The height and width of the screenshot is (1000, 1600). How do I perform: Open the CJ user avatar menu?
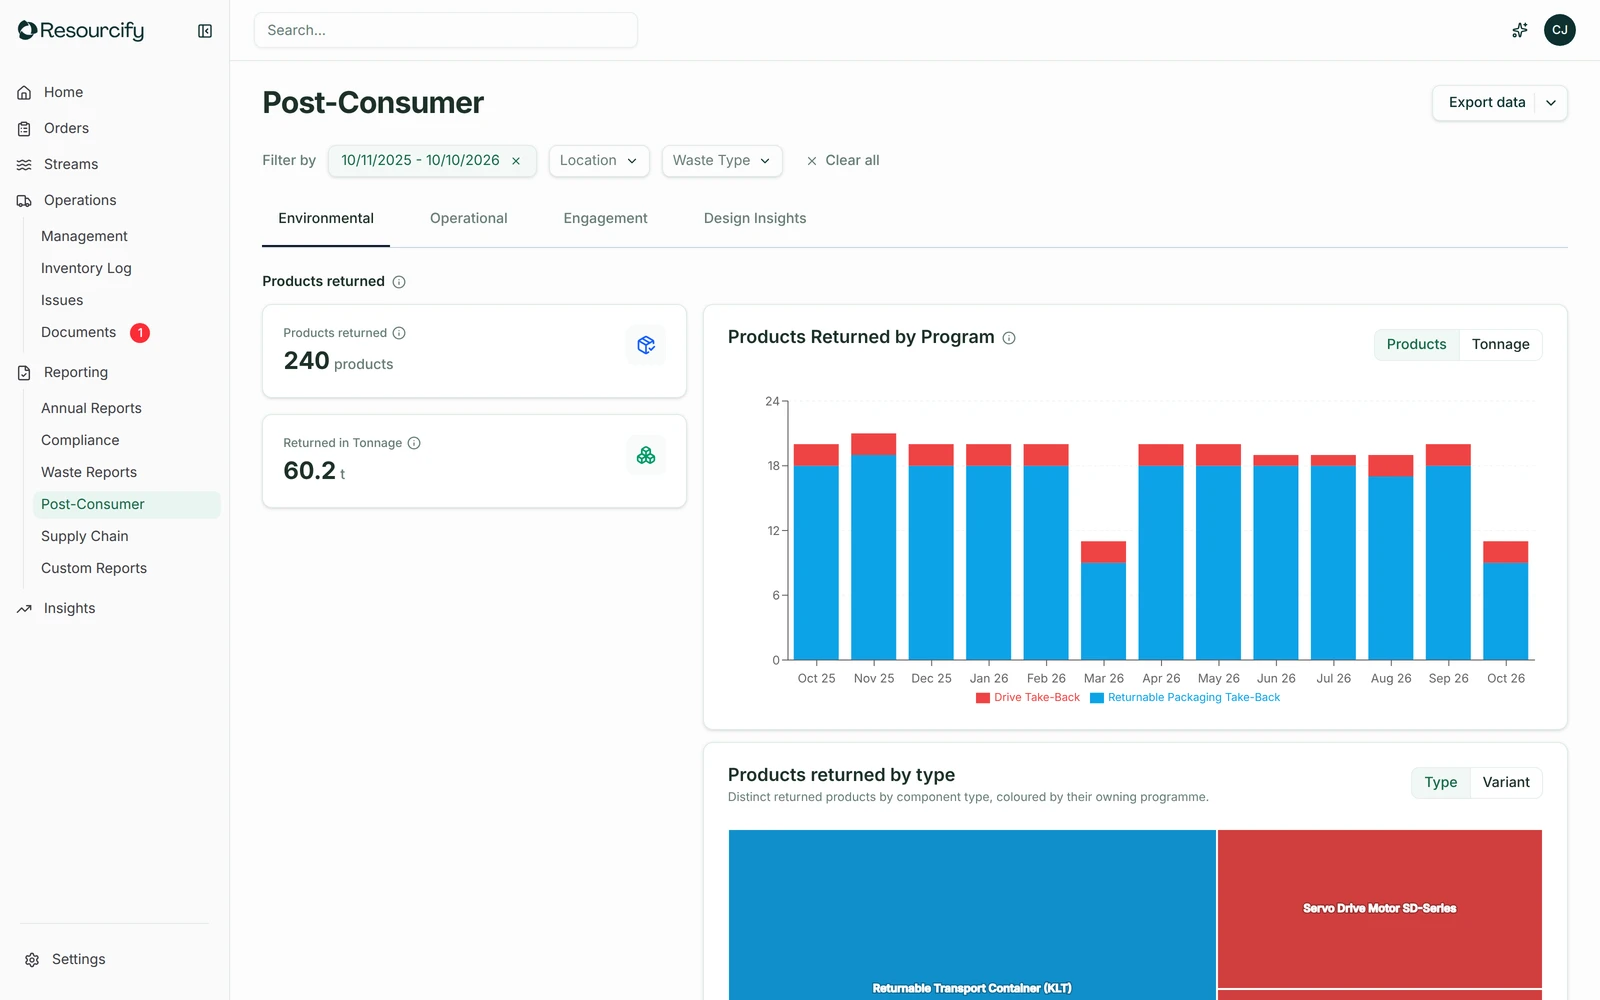tap(1559, 30)
